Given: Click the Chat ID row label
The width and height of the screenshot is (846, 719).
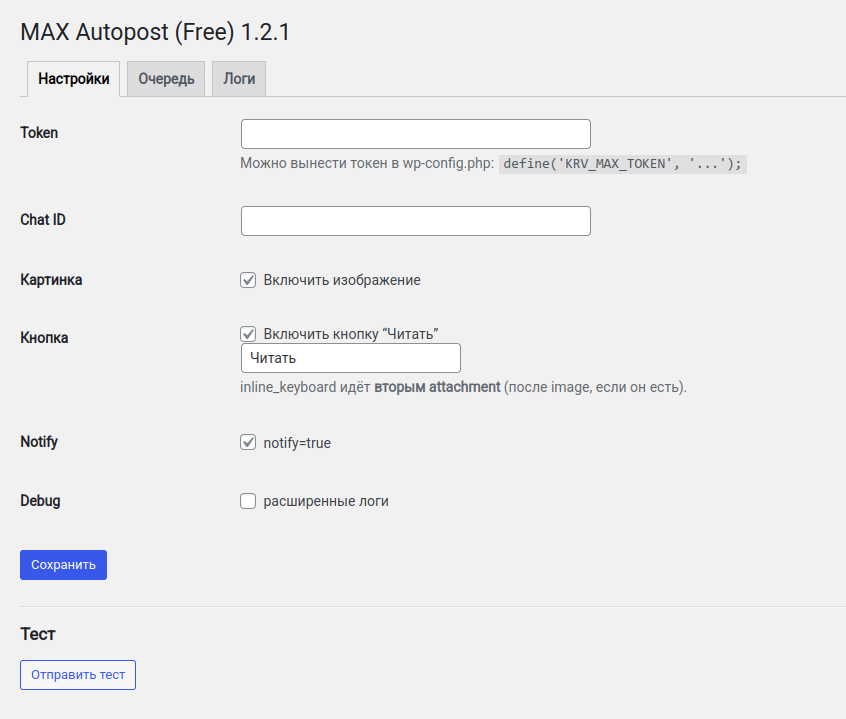Looking at the screenshot, I should pos(43,220).
